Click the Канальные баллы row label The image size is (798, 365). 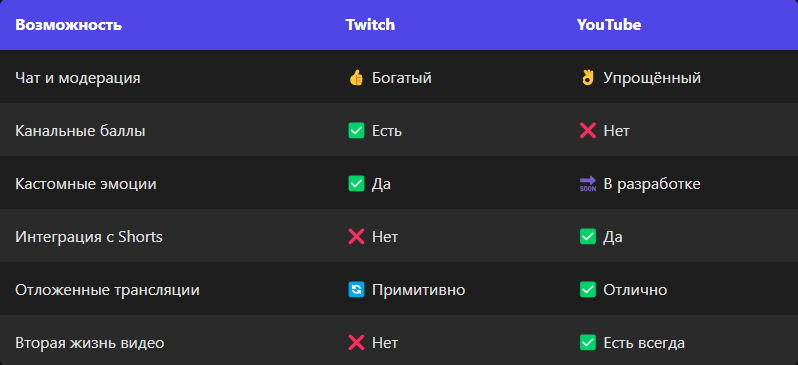click(80, 131)
